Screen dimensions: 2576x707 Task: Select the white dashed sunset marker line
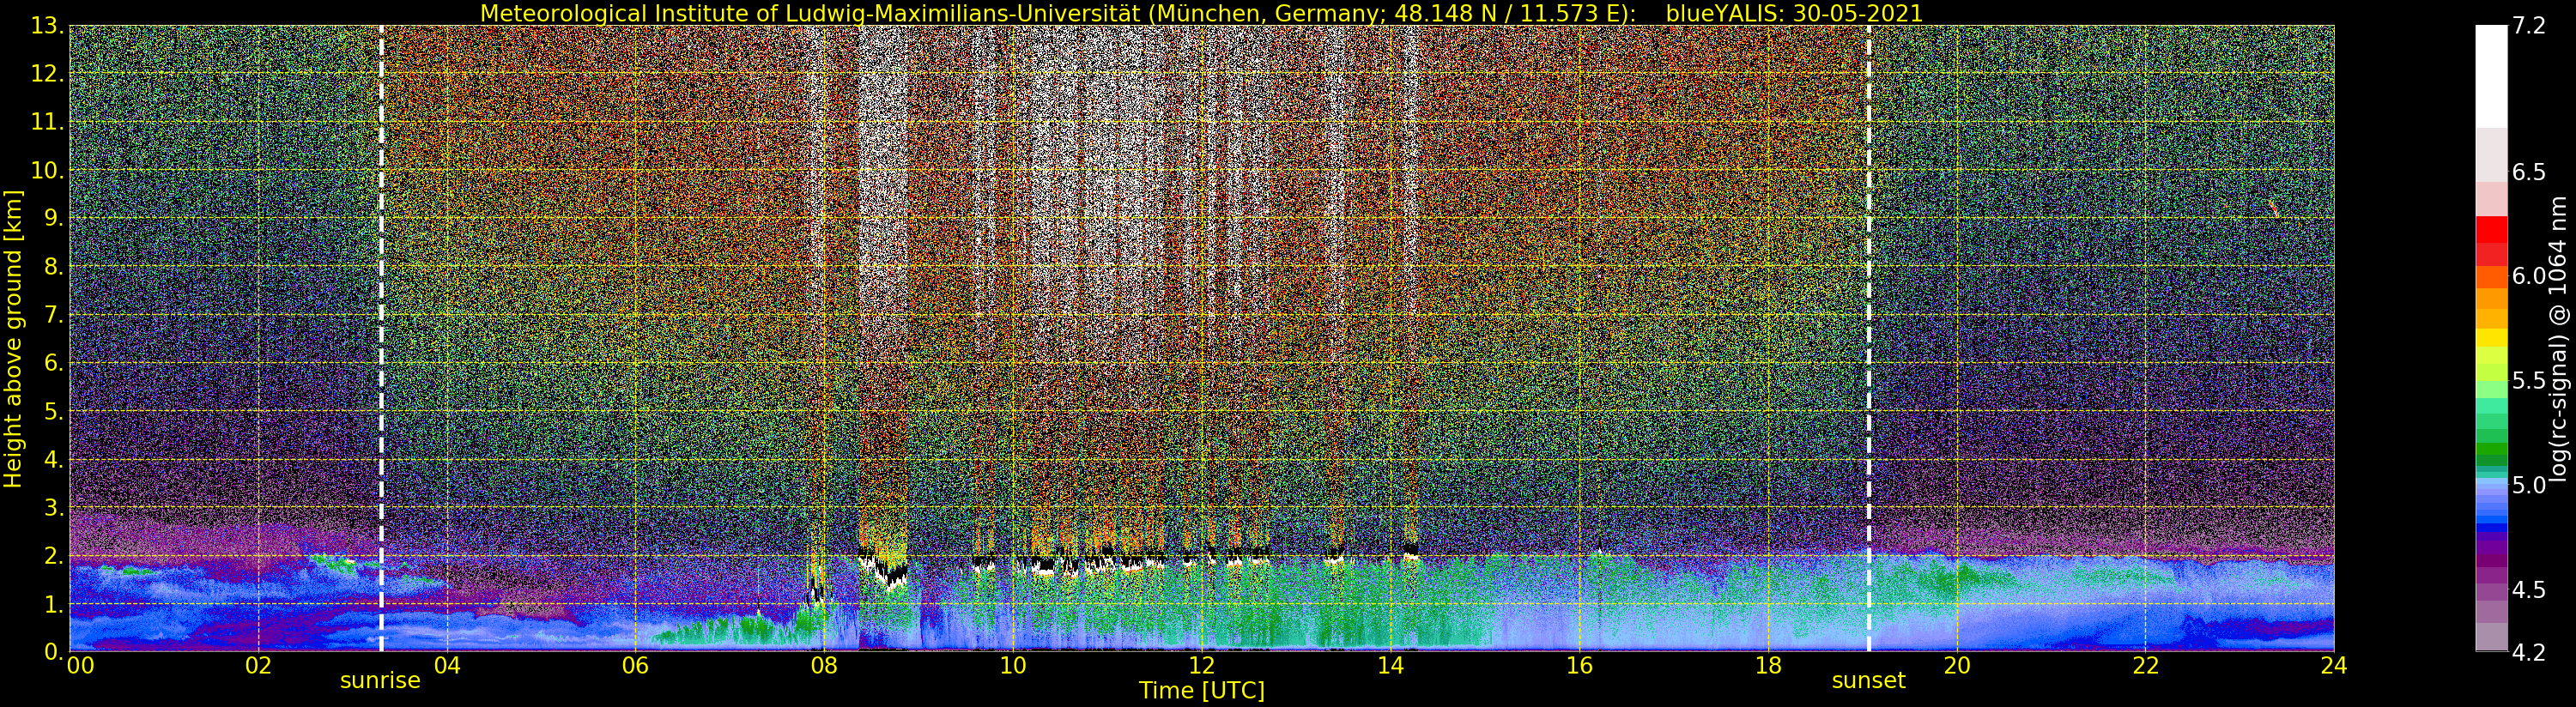(1868, 338)
